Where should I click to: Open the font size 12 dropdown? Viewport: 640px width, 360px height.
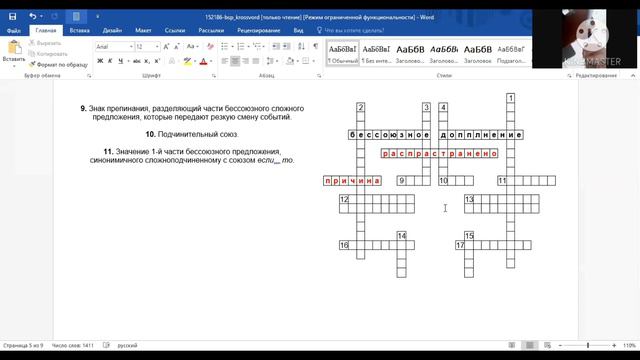(157, 47)
